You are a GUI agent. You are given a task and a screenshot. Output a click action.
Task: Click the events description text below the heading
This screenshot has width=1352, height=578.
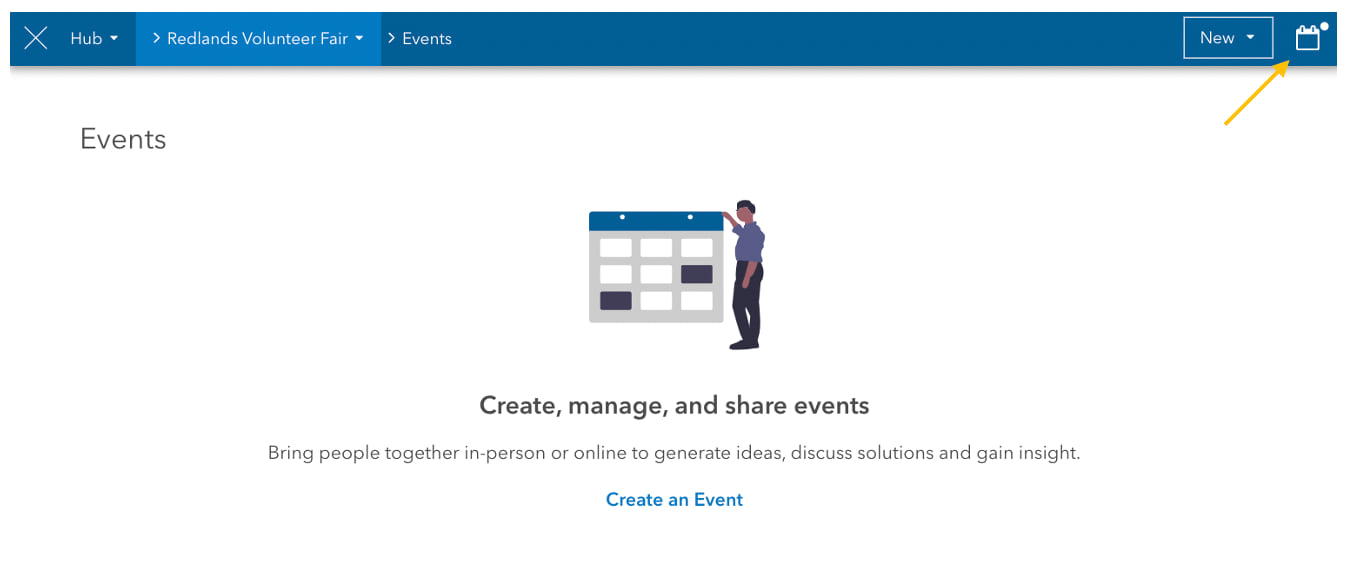[x=674, y=452]
